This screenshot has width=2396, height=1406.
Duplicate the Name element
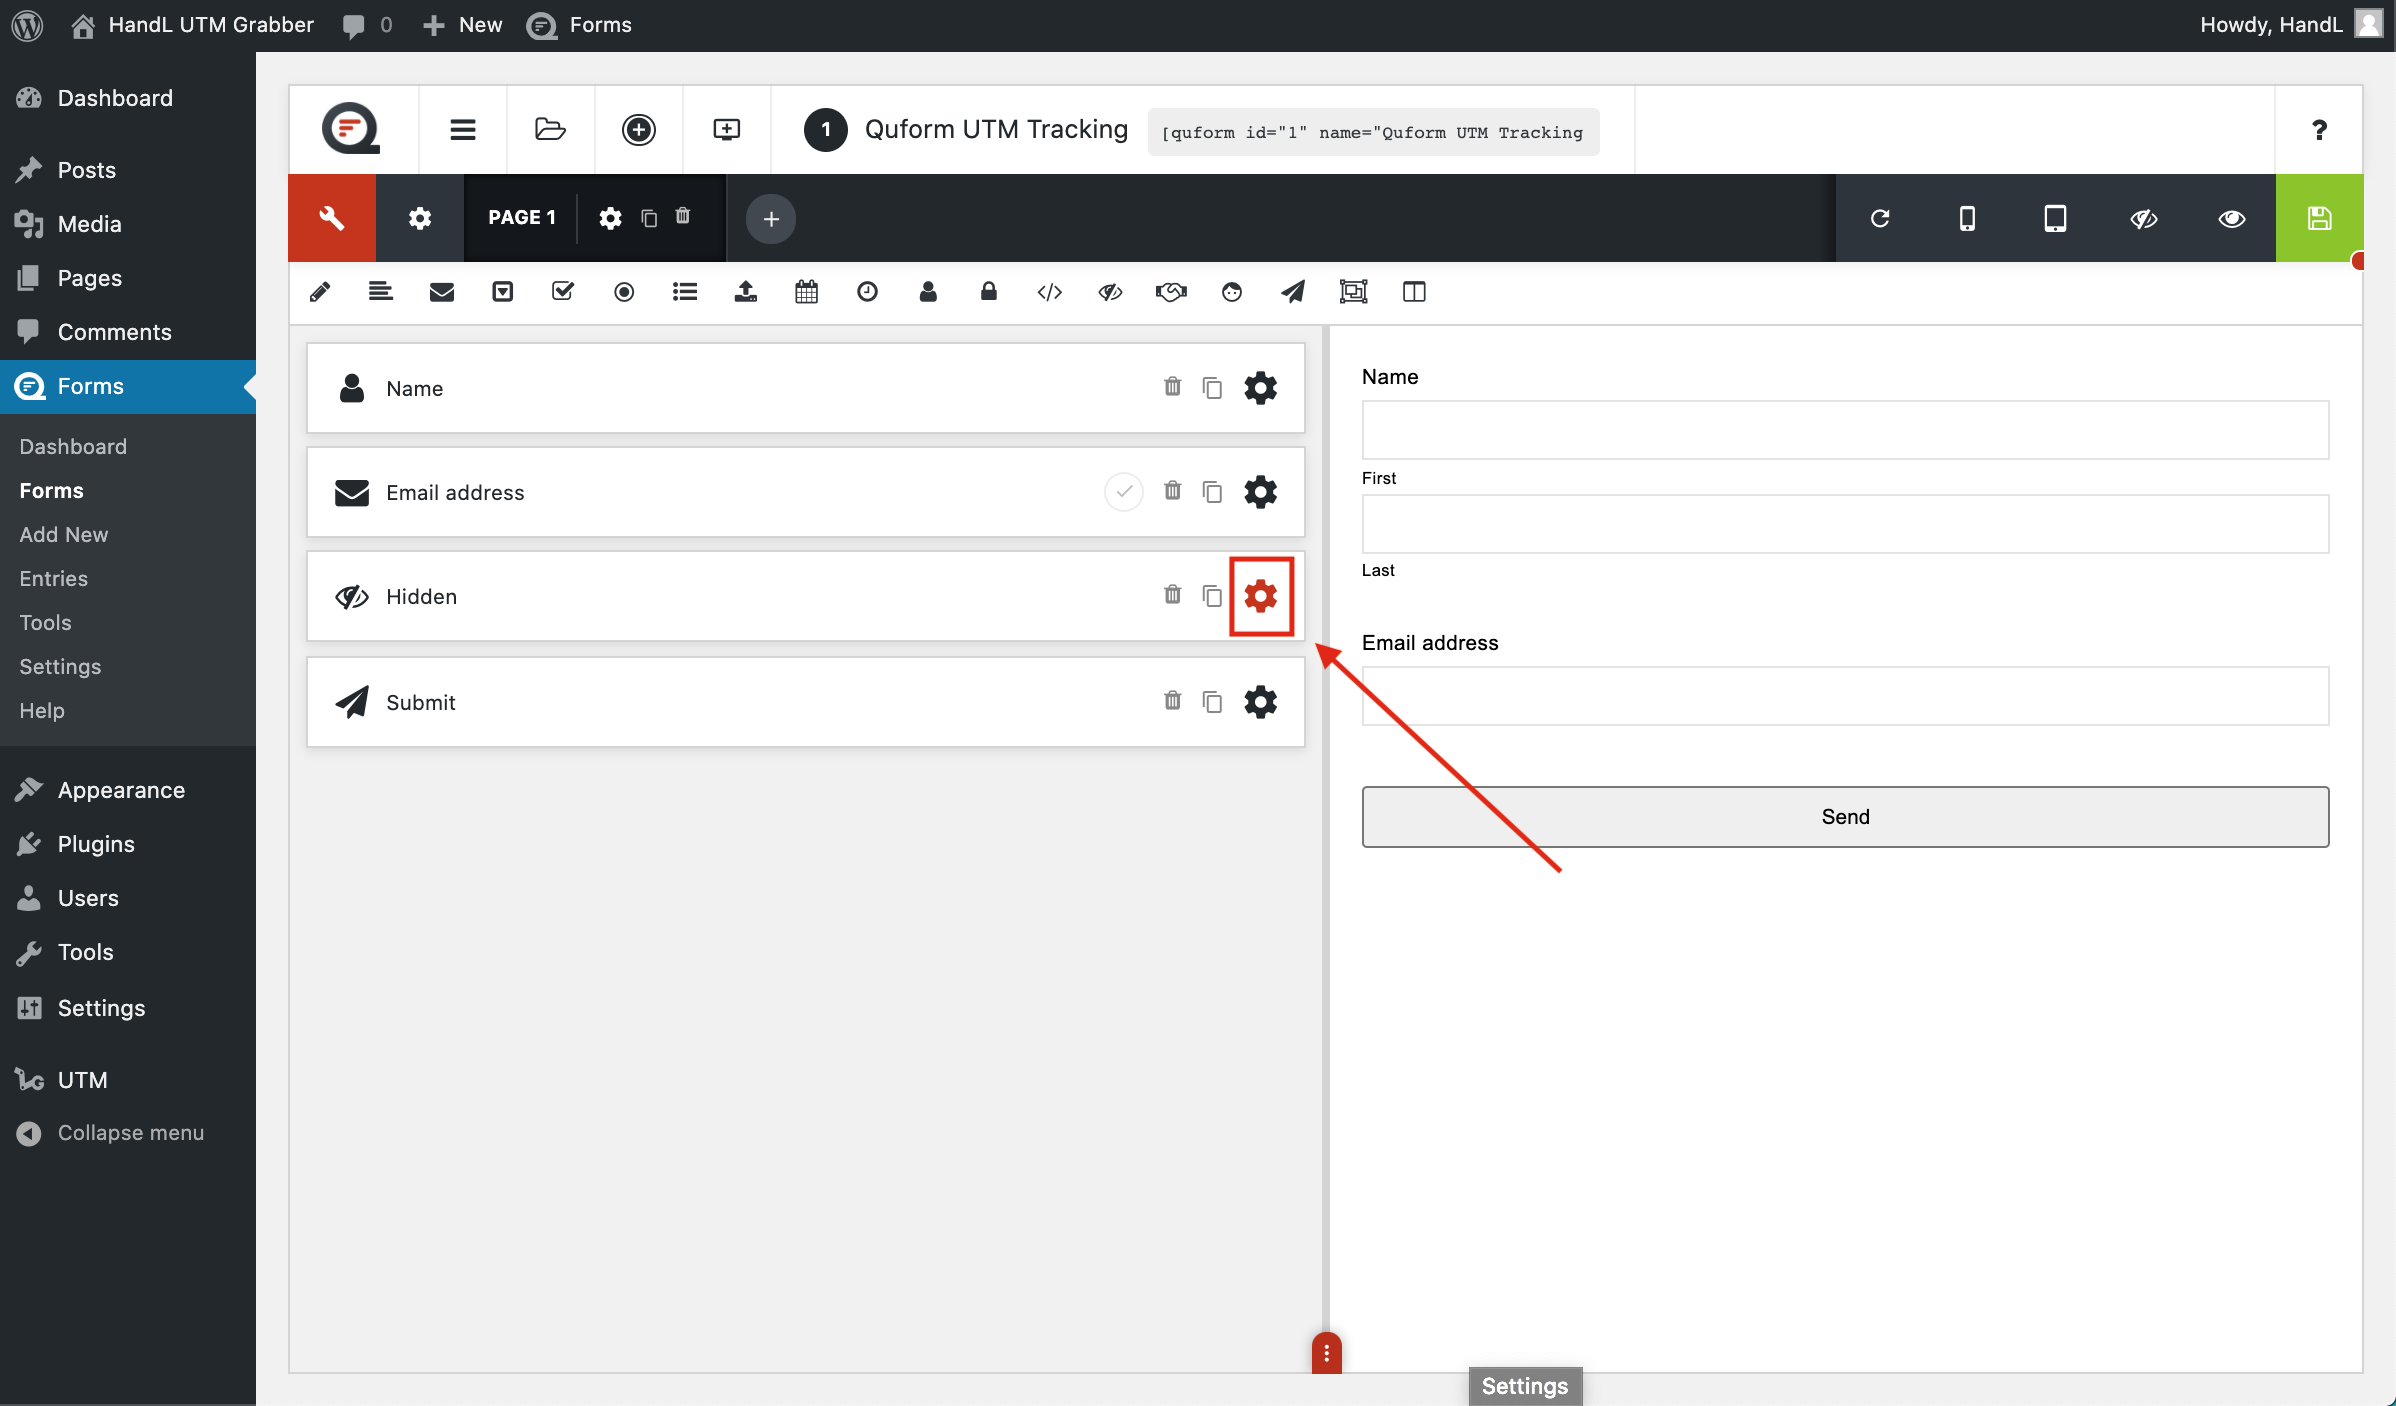tap(1212, 388)
